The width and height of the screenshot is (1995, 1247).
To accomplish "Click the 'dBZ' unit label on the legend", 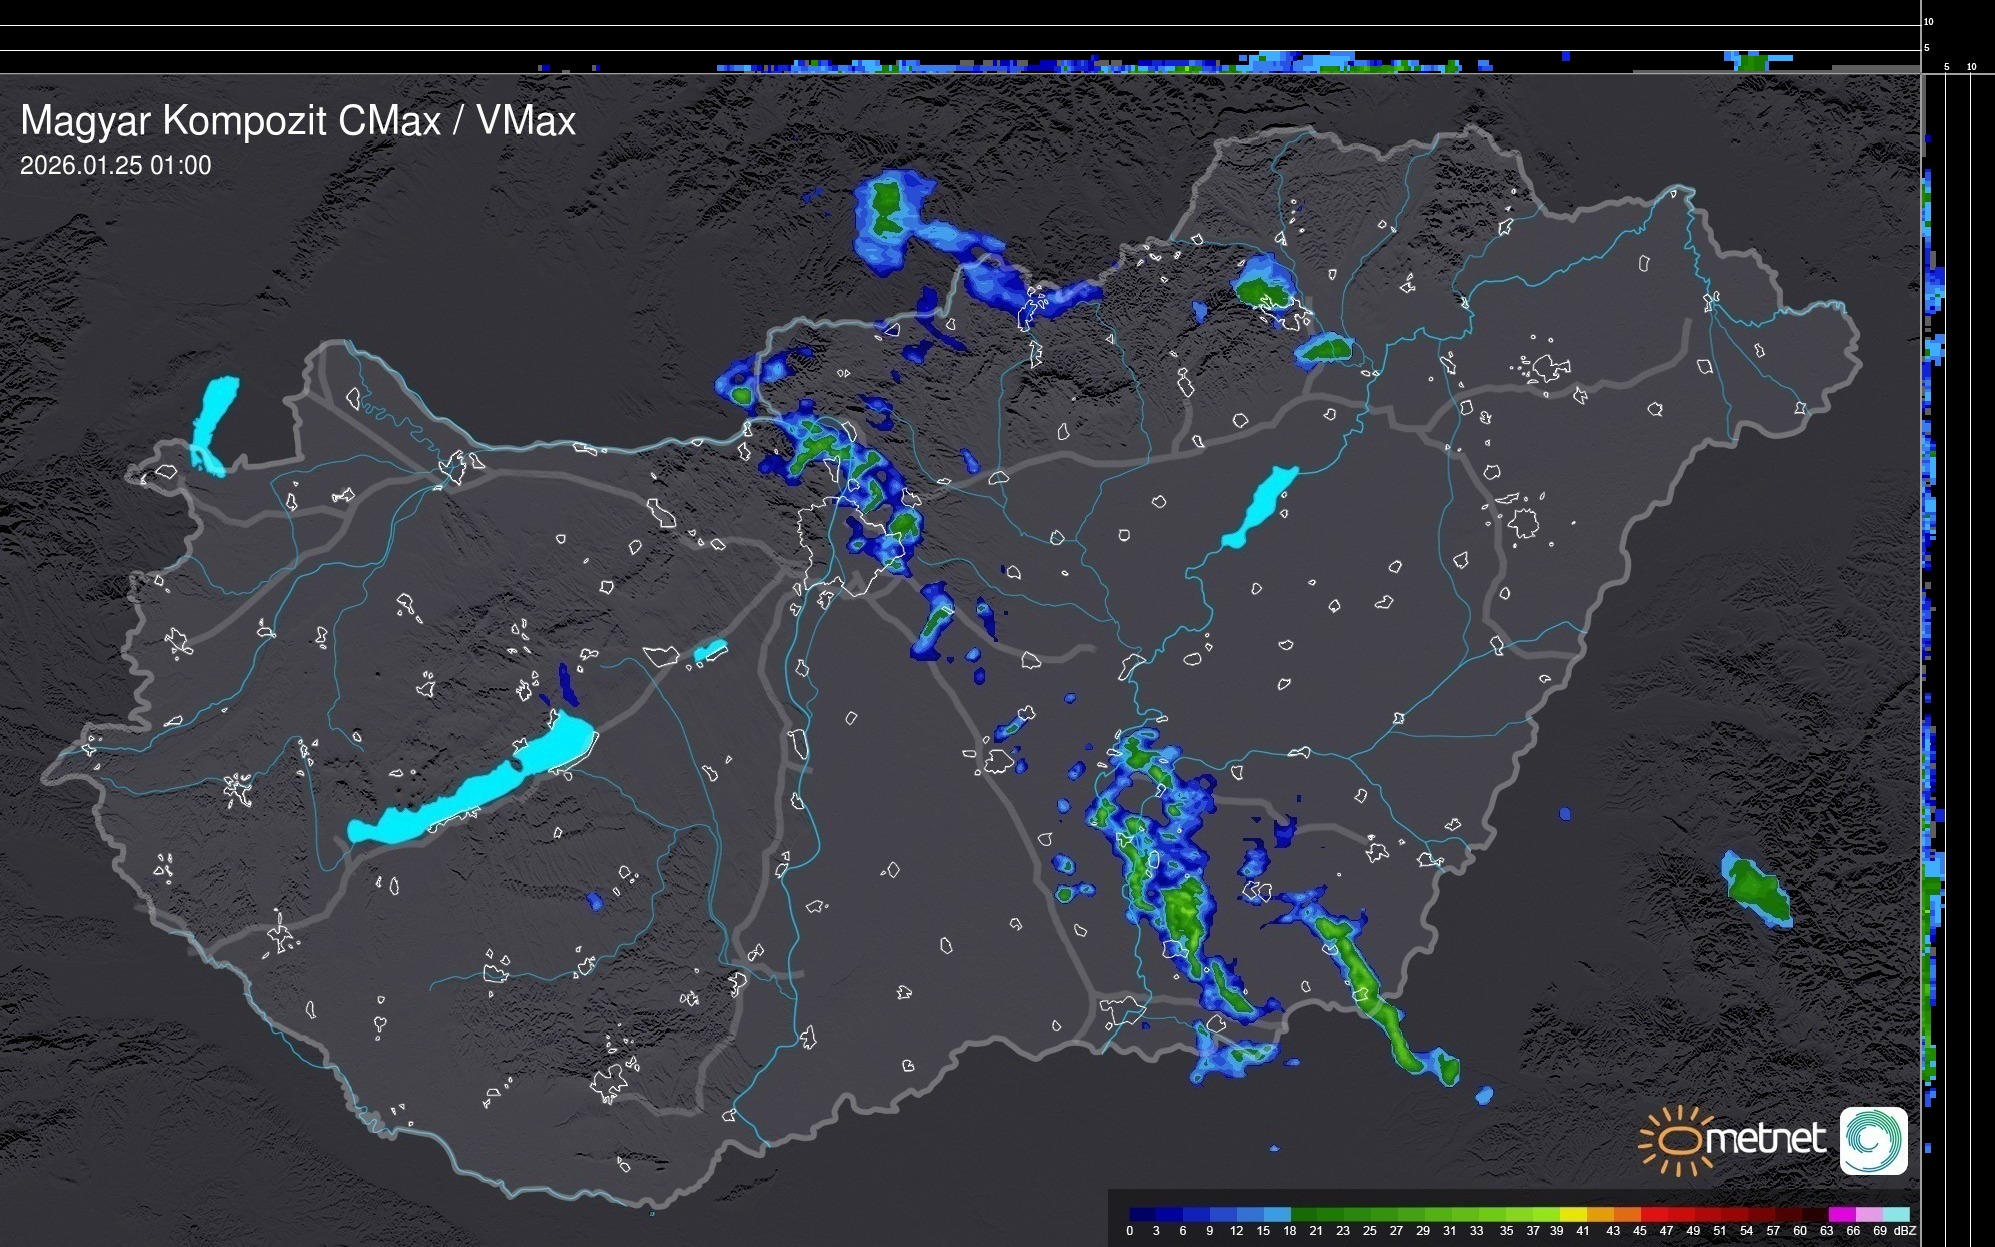I will [x=1905, y=1231].
